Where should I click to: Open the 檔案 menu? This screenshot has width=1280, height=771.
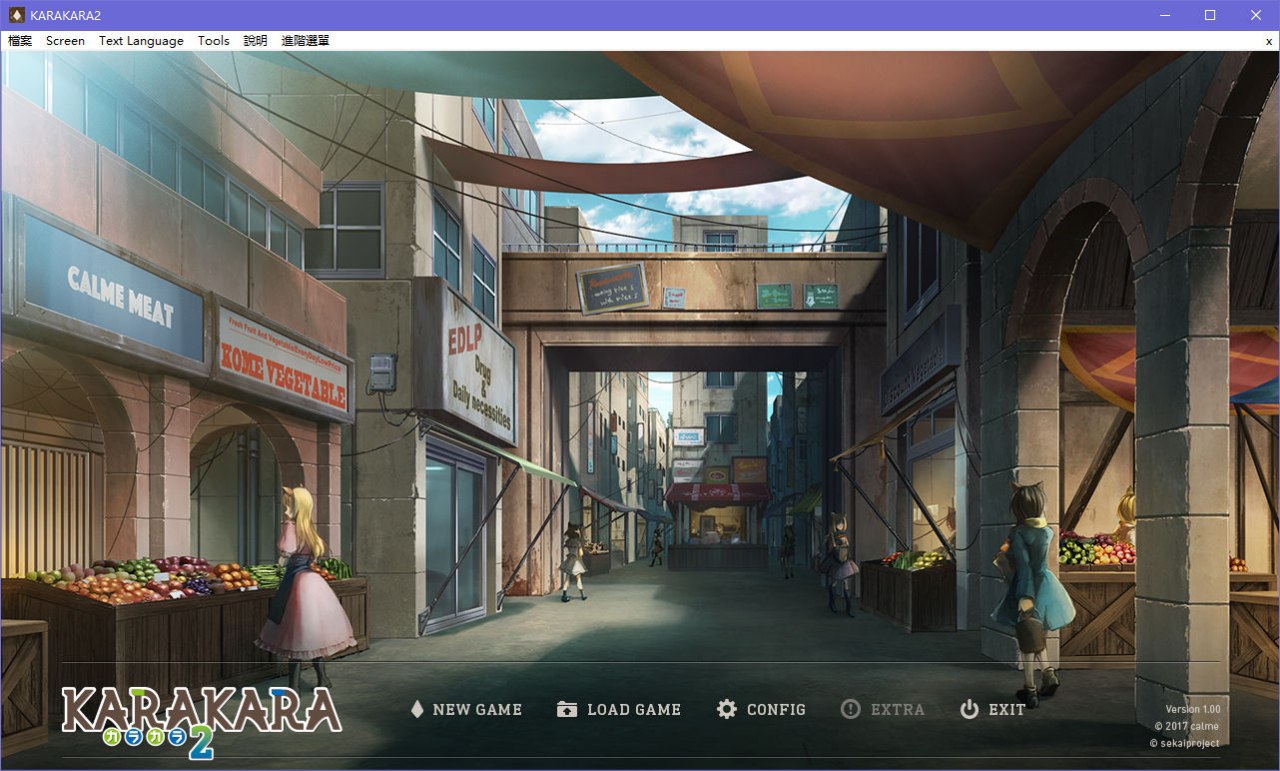point(19,41)
